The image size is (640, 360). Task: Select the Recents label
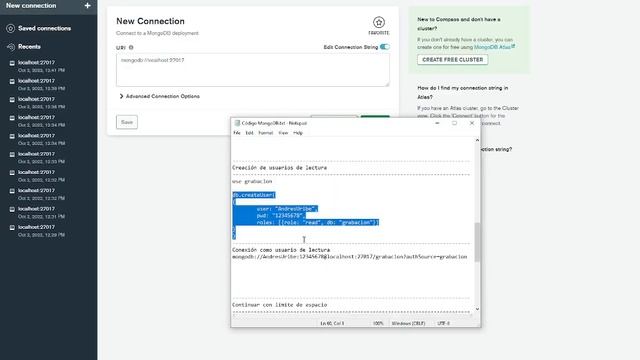(x=29, y=47)
